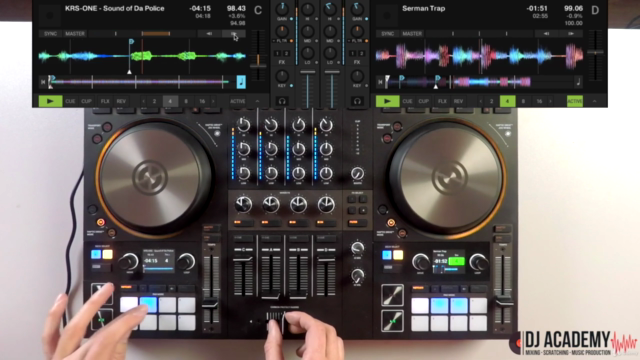640x360 pixels.
Task: Toggle loop ACTIVE on deck C
Action: (238, 101)
